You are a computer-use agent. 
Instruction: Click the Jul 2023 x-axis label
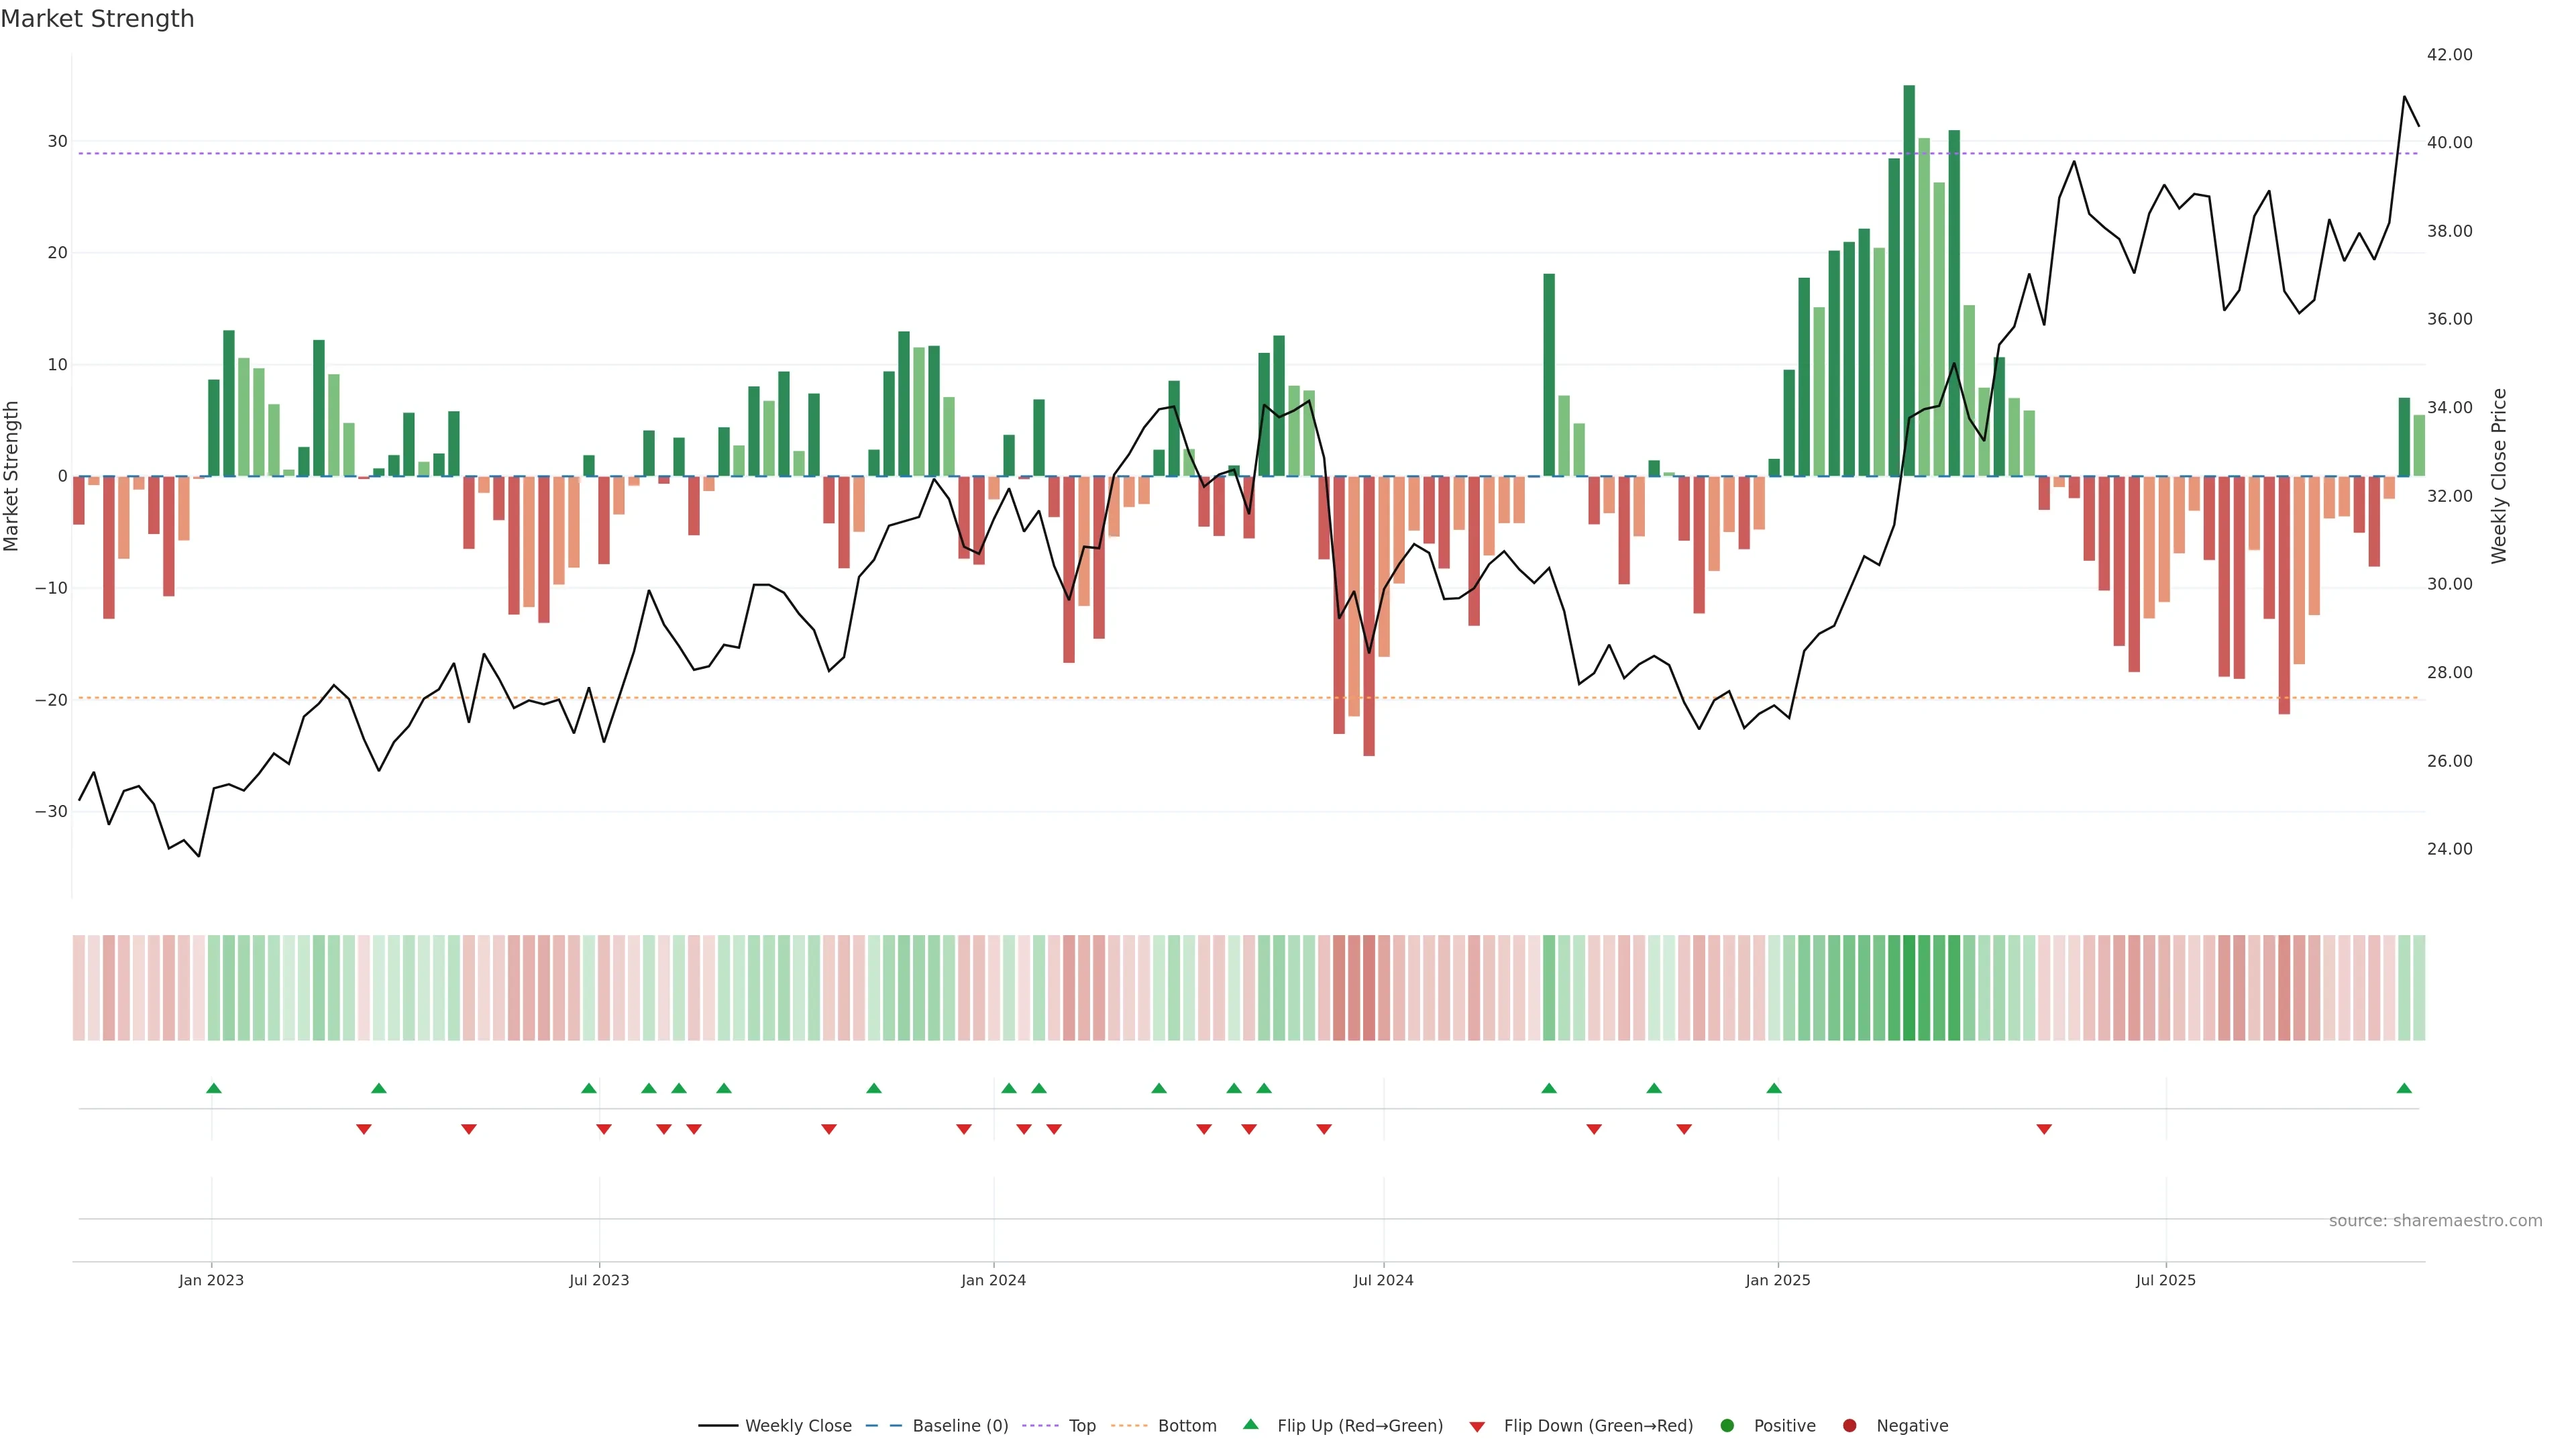(x=599, y=1280)
